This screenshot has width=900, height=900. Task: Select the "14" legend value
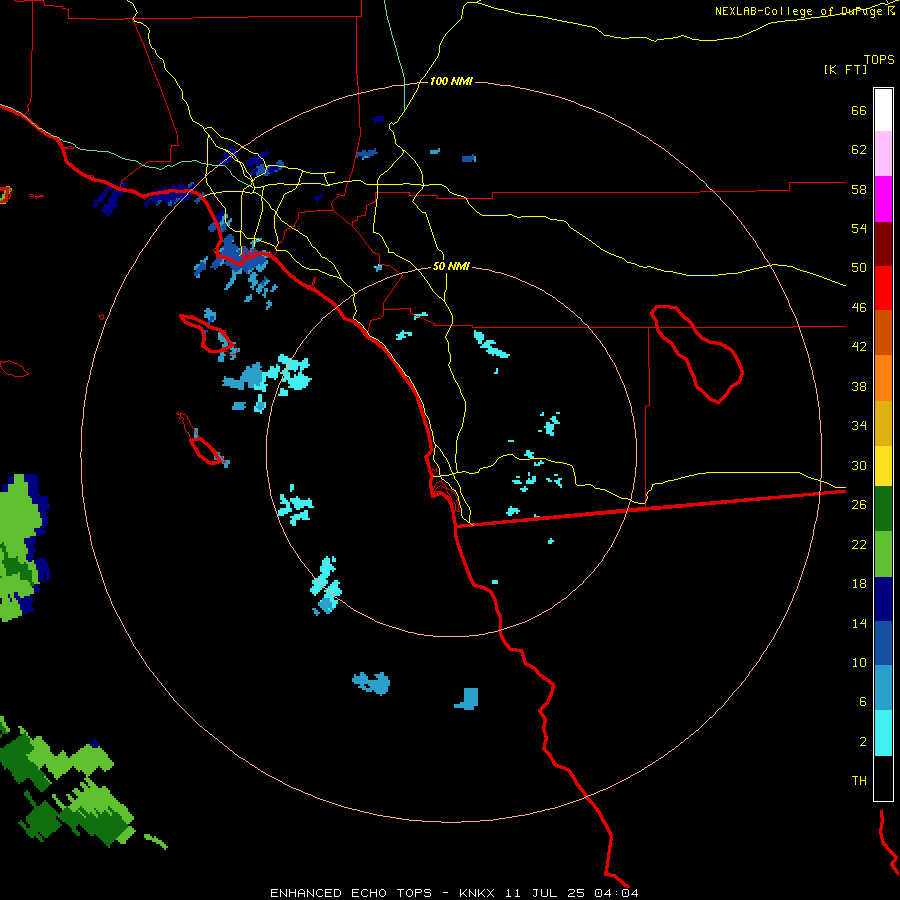tap(859, 623)
